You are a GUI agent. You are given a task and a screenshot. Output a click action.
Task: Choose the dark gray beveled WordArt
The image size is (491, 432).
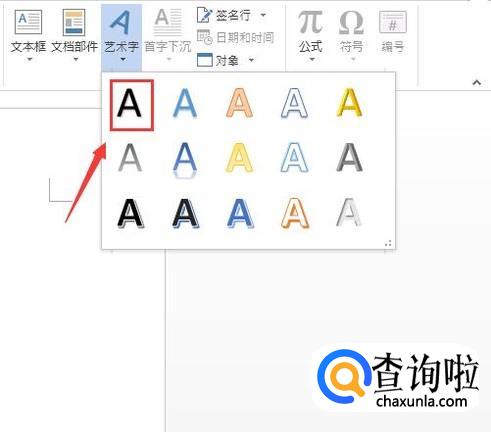[x=349, y=157]
